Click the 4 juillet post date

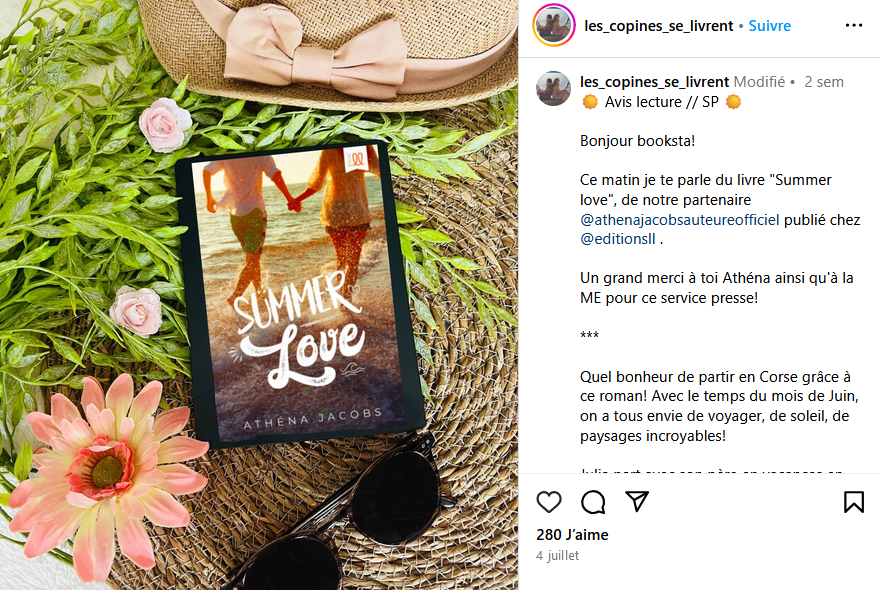coord(557,555)
